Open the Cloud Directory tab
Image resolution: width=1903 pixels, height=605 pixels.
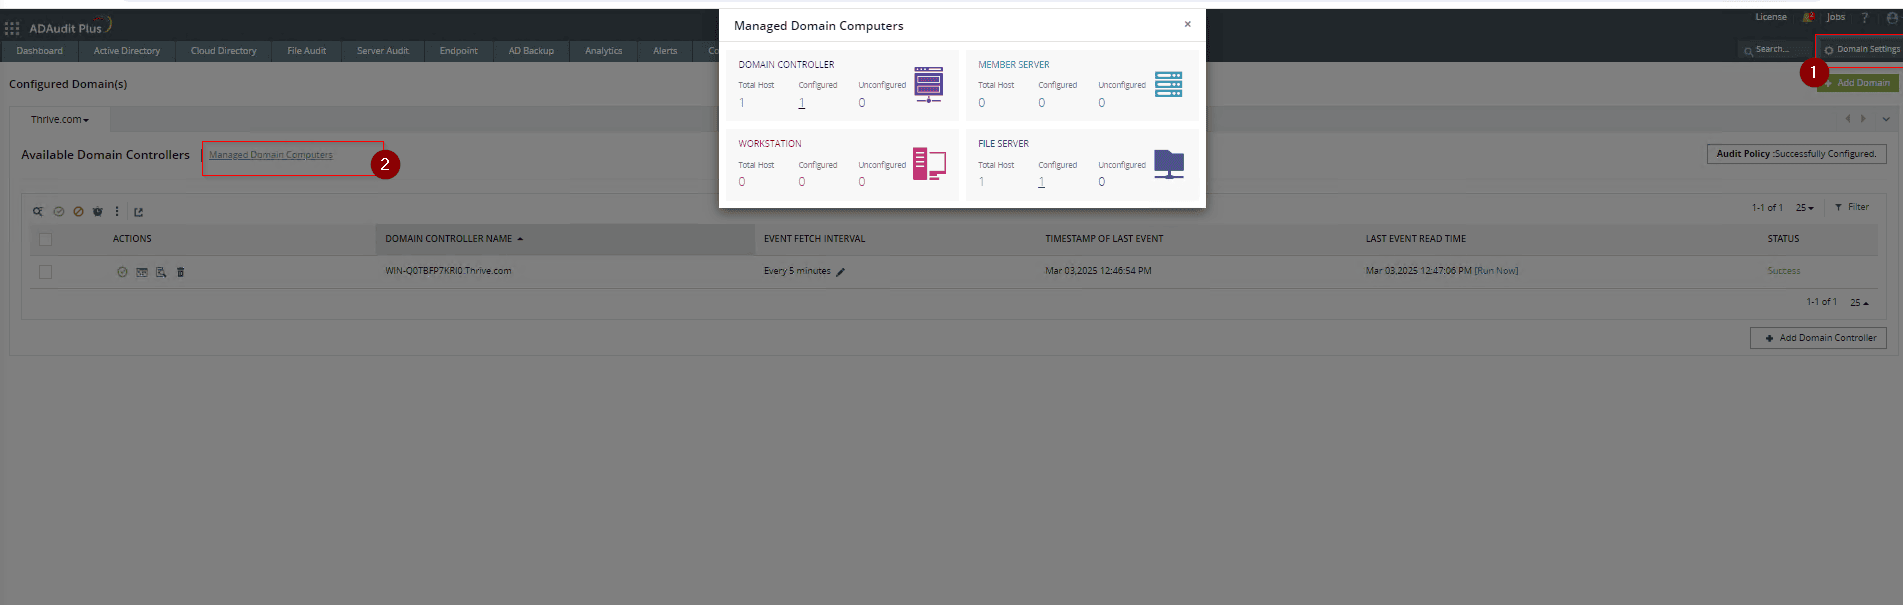[224, 51]
